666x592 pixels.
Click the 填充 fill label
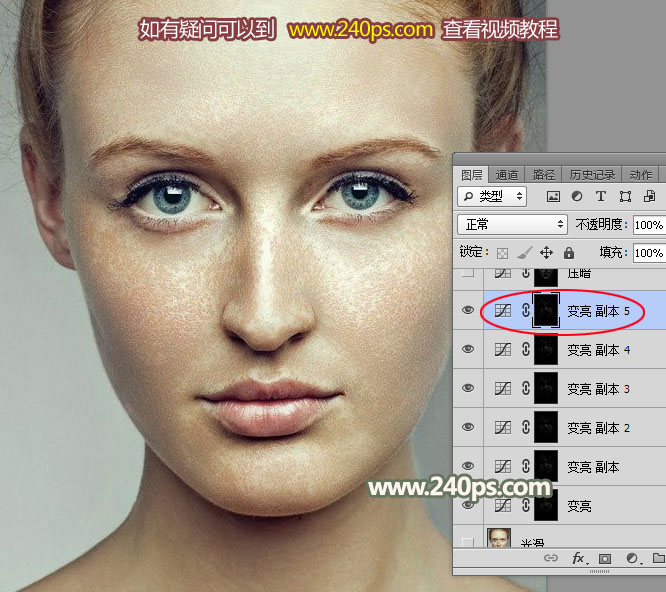pos(613,252)
